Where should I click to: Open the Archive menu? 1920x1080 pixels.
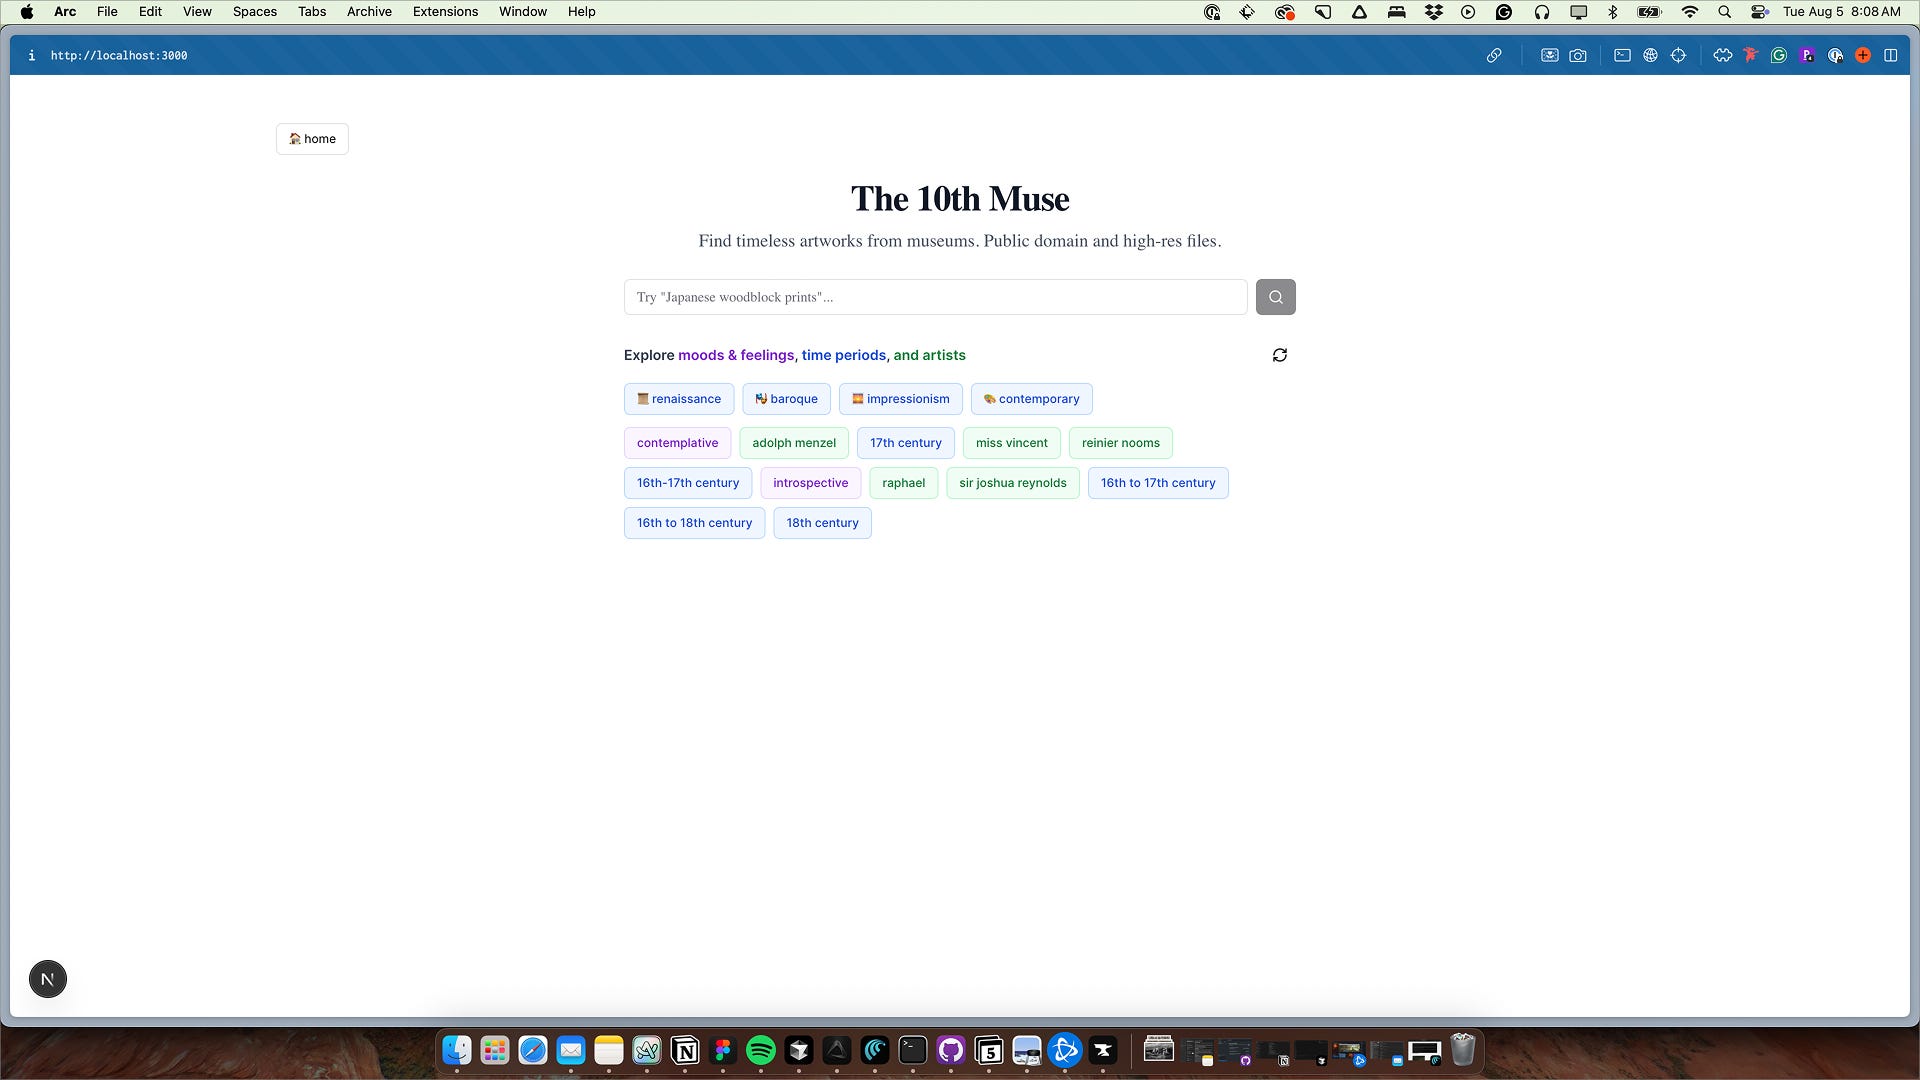(x=369, y=12)
